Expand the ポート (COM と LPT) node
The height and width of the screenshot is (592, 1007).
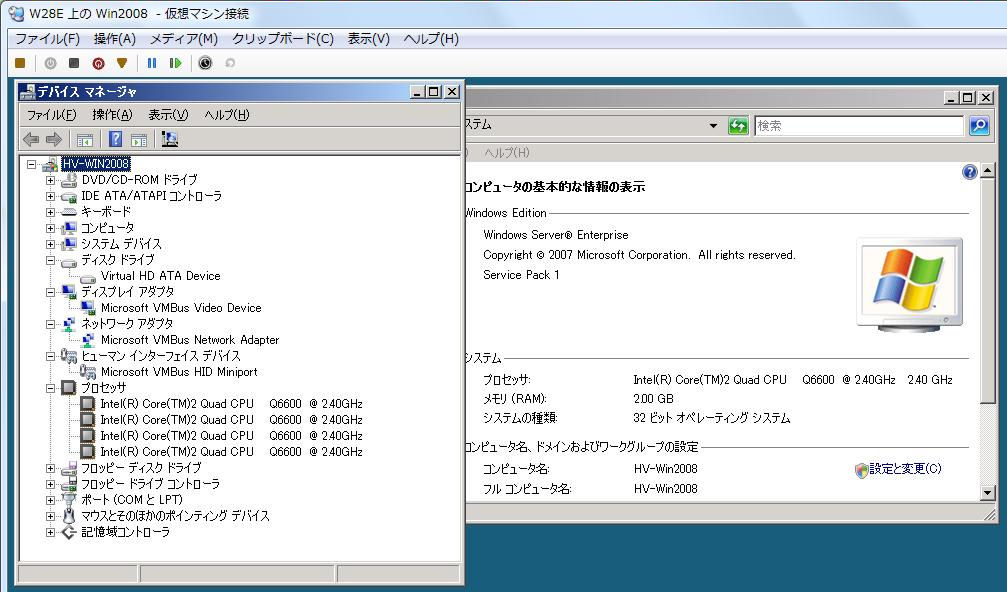51,500
